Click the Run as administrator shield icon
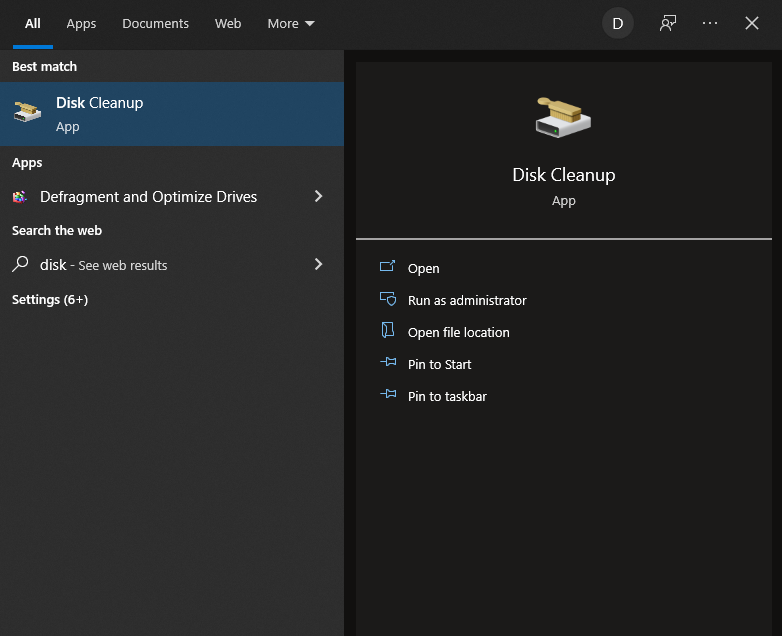 (388, 298)
